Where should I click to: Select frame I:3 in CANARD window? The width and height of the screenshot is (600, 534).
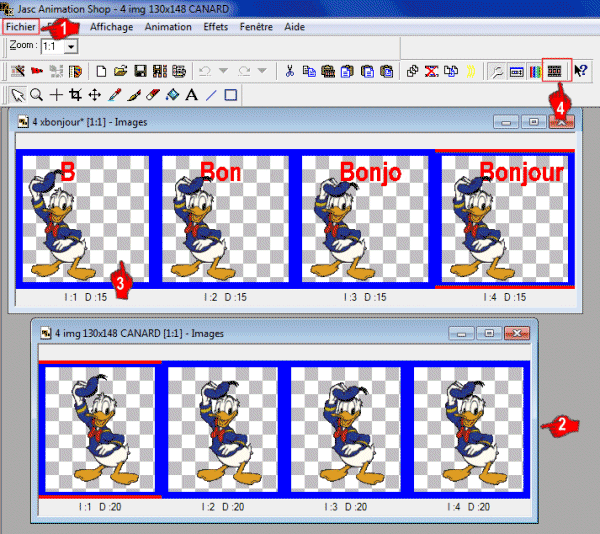pos(346,429)
